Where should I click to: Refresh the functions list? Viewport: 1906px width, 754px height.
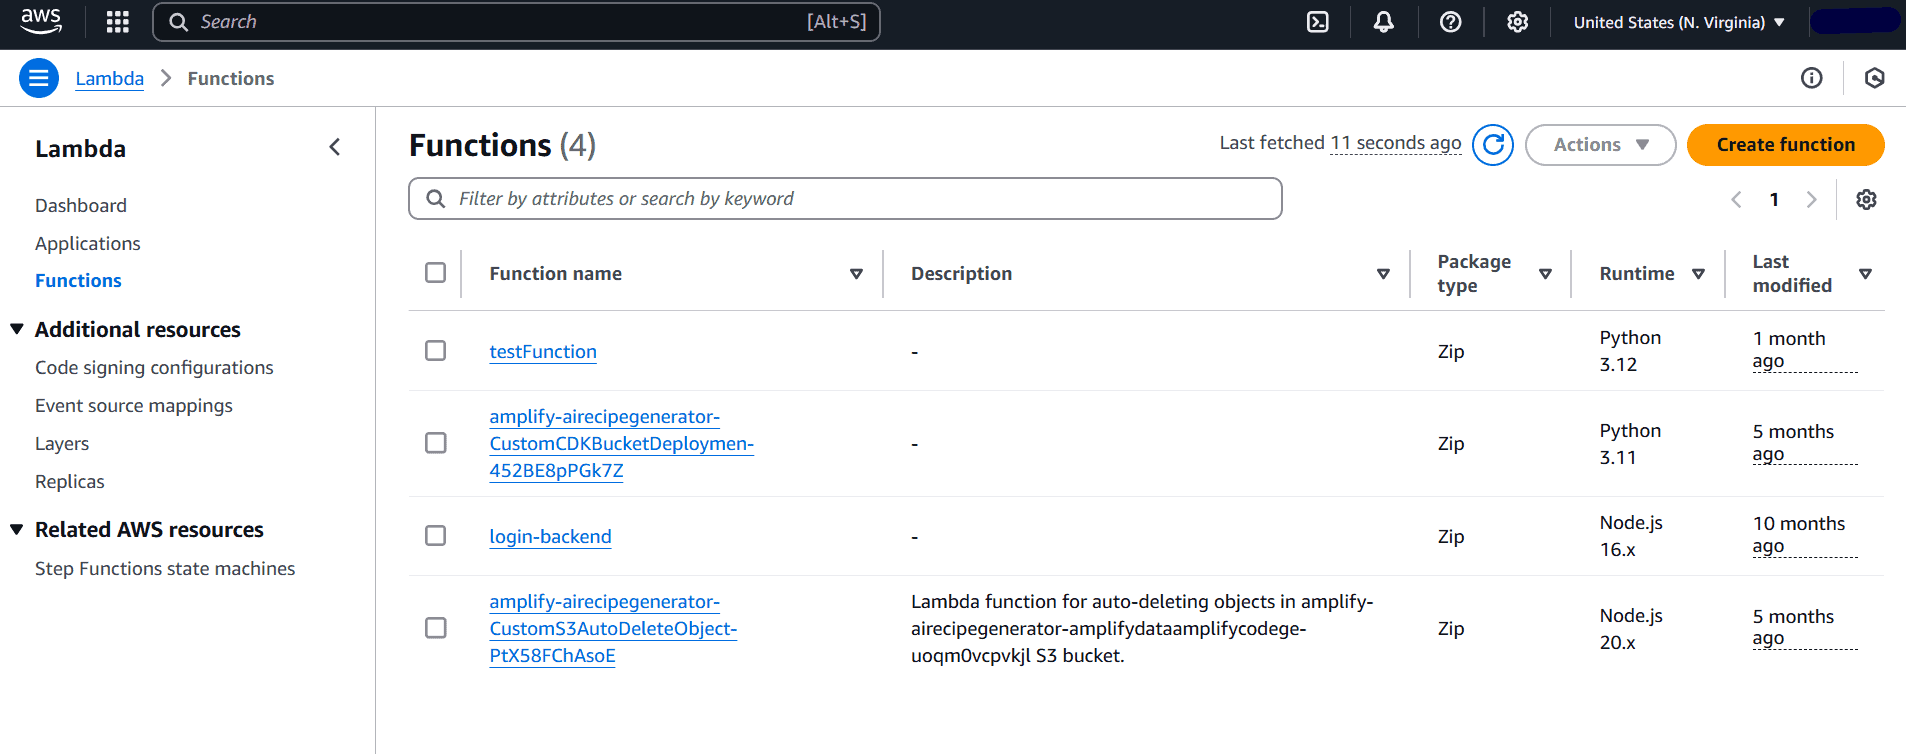(1493, 145)
